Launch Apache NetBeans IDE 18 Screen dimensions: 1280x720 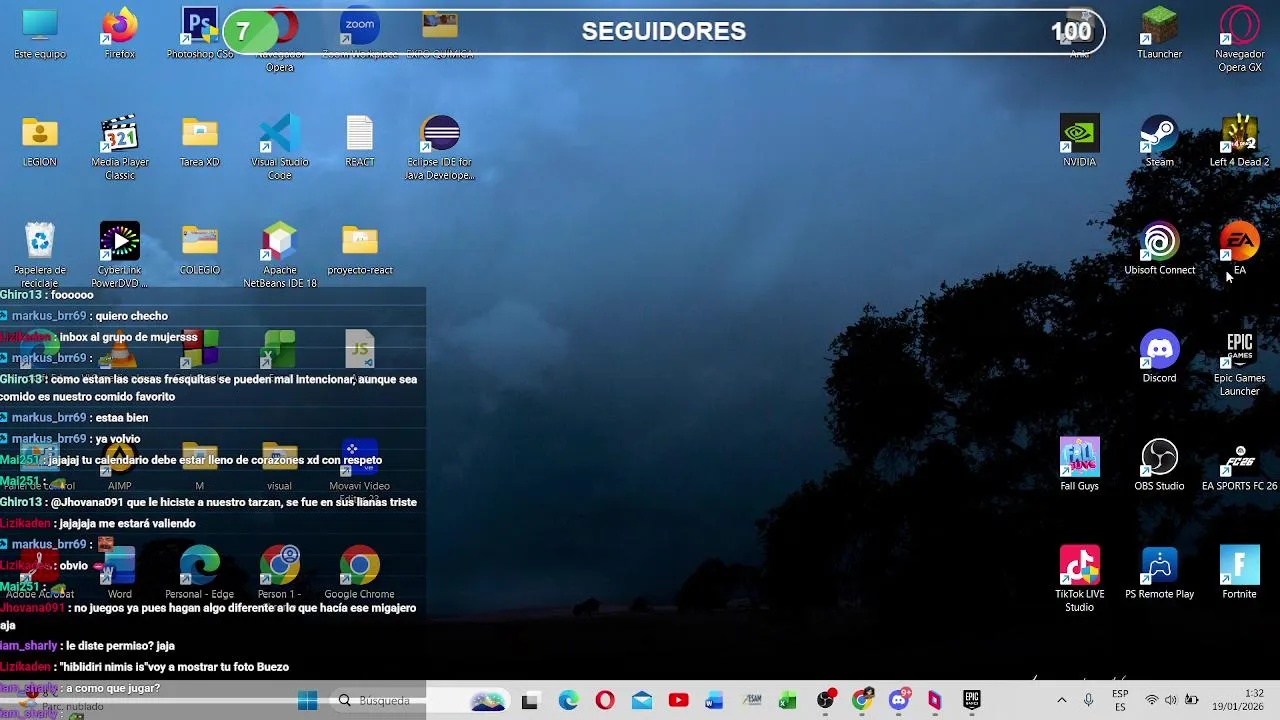point(280,255)
